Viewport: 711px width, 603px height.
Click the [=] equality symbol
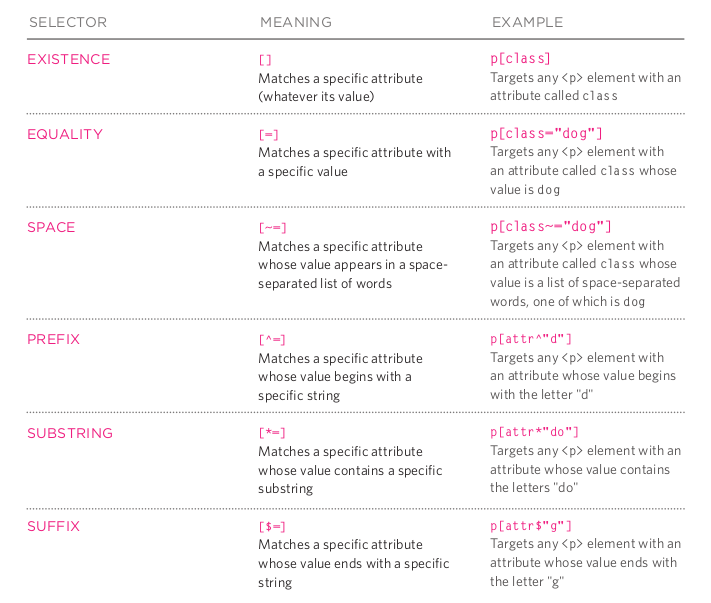pos(268,135)
